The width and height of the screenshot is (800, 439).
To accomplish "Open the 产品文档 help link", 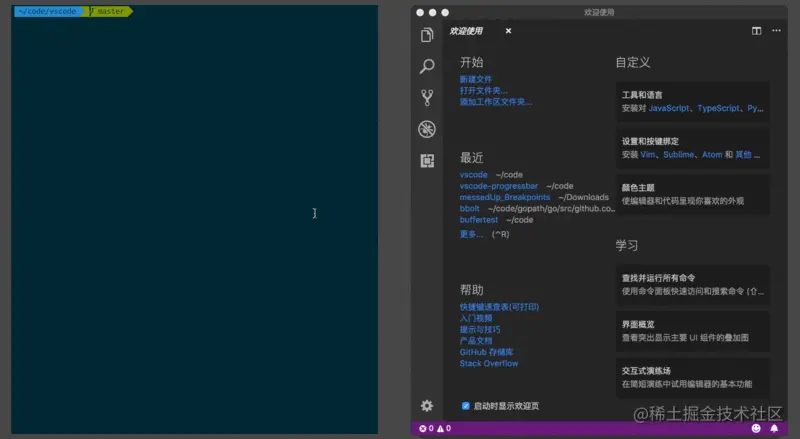I will 476,340.
